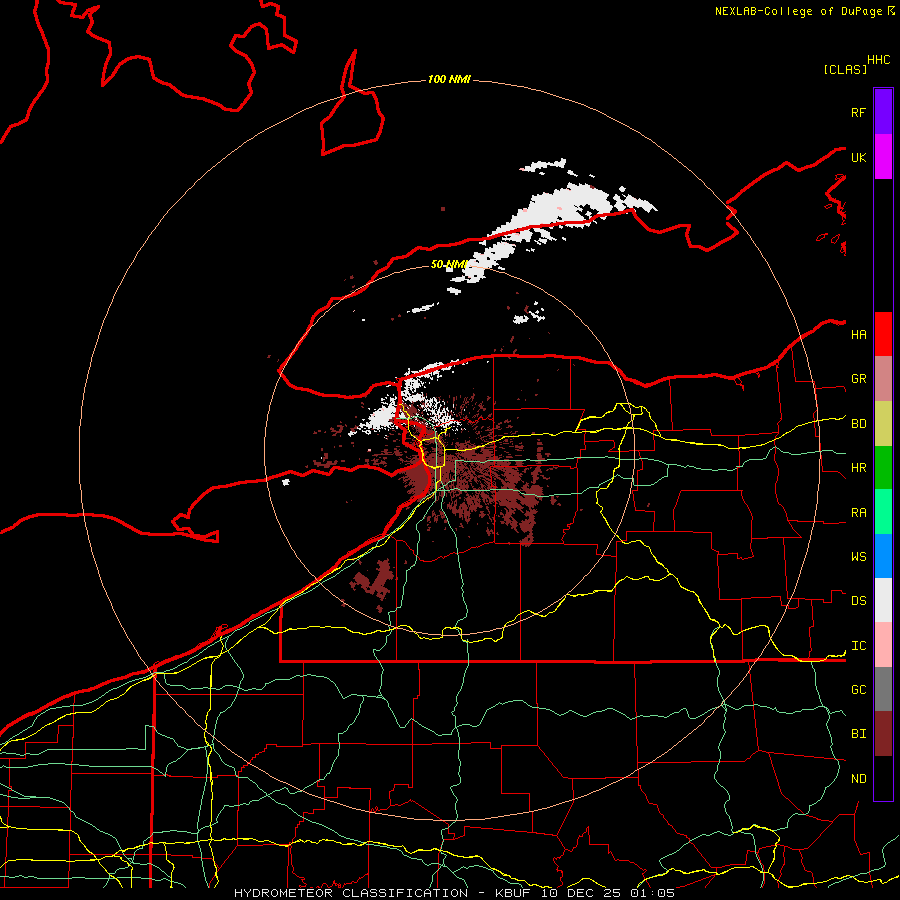Click the HA red legend swatch
This screenshot has width=900, height=900.
(x=883, y=334)
